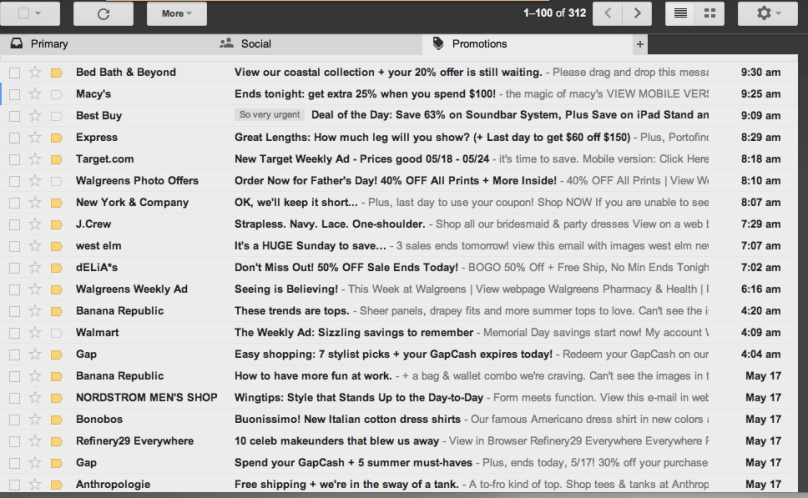
Task: Open the select-all checkbox dropdown
Action: (38, 14)
